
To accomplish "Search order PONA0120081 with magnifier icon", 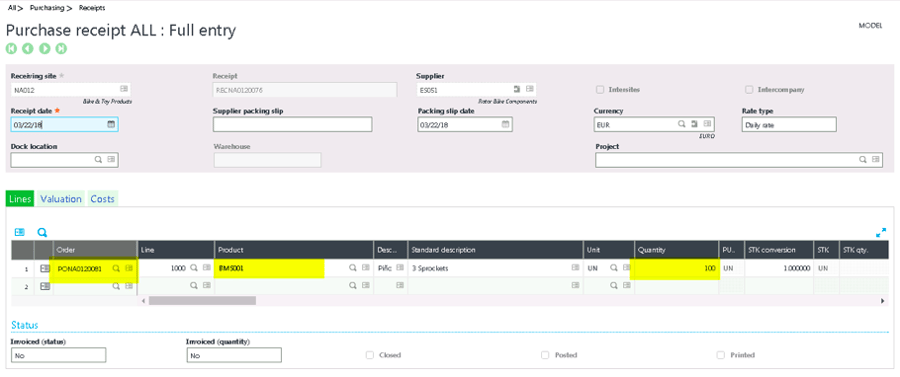I will coord(116,268).
